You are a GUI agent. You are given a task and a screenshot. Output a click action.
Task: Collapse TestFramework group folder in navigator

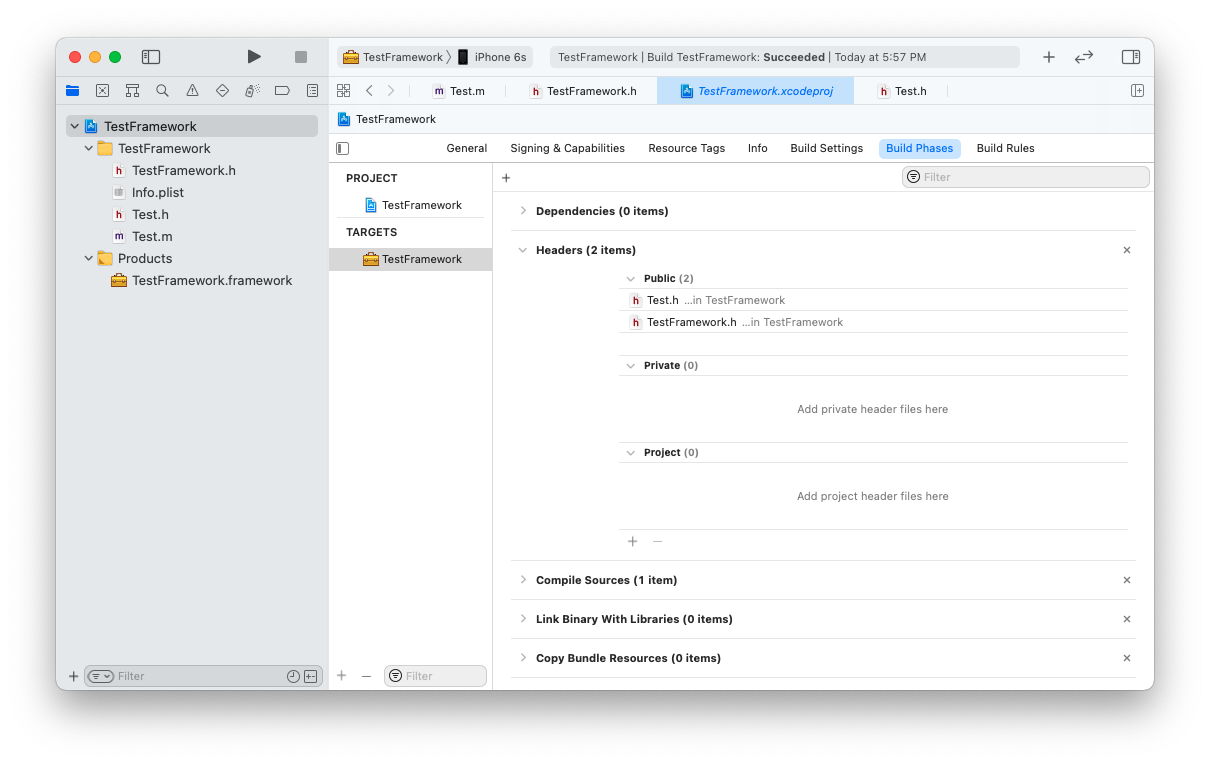[x=89, y=148]
